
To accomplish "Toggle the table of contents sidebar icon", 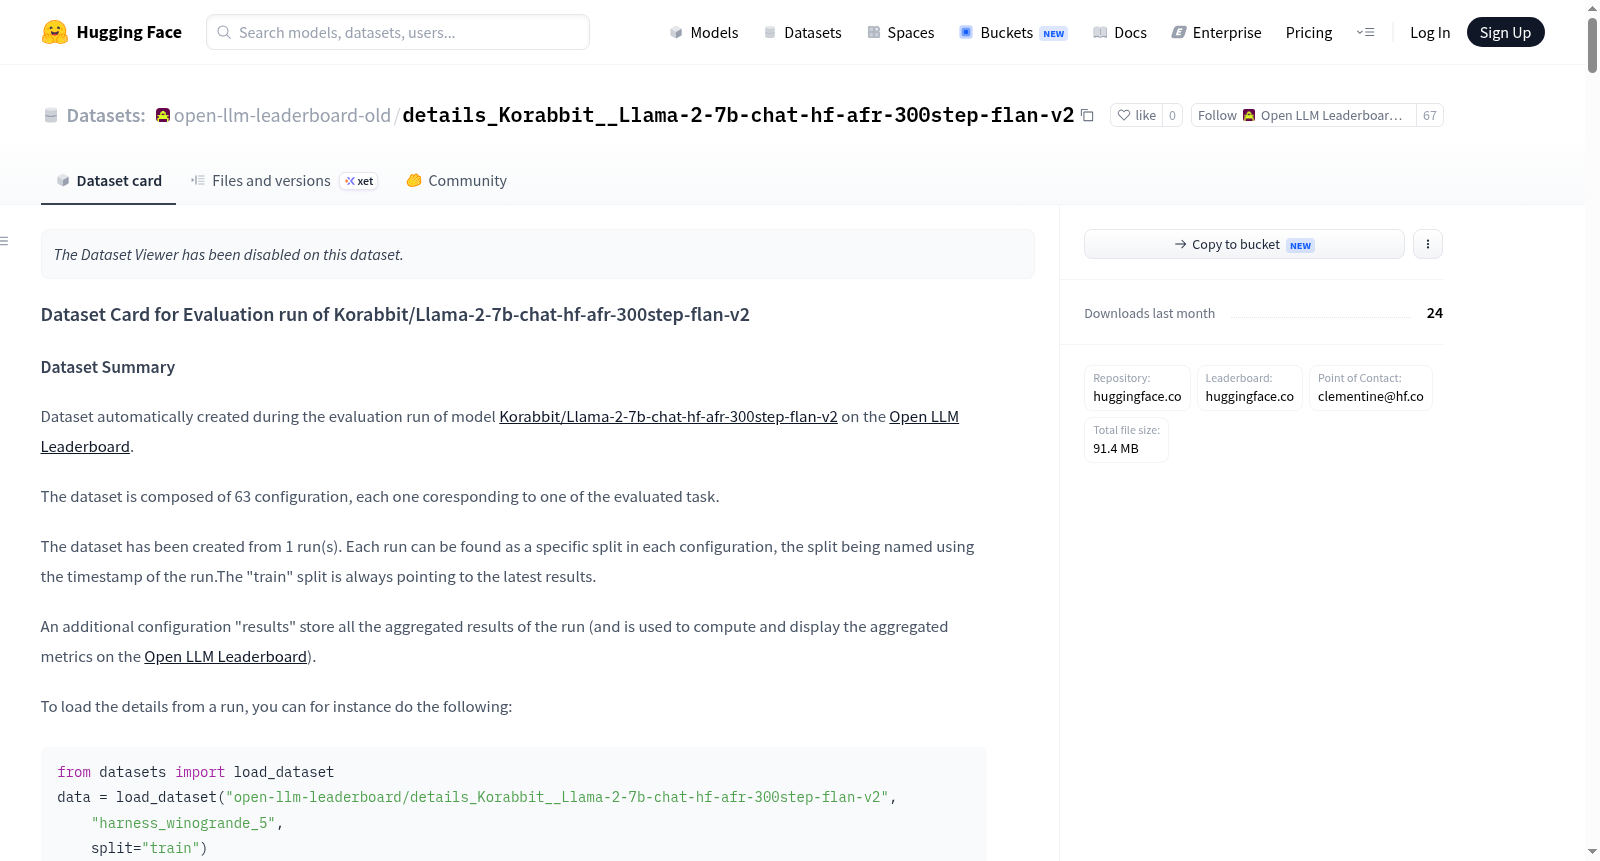I will 5,241.
